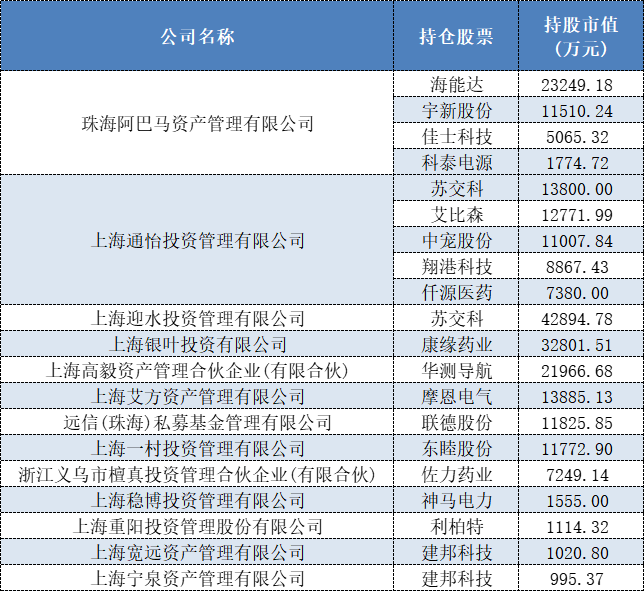Select the 上海宽远资产管理有限公司 cell
The width and height of the screenshot is (644, 591).
pyautogui.click(x=197, y=552)
